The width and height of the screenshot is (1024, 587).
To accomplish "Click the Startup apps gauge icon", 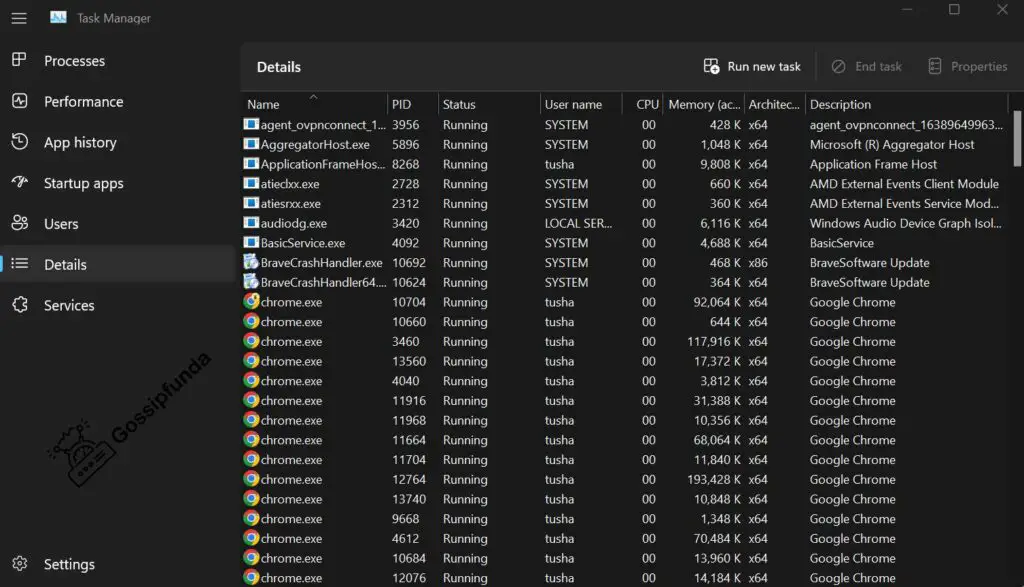I will 20,182.
